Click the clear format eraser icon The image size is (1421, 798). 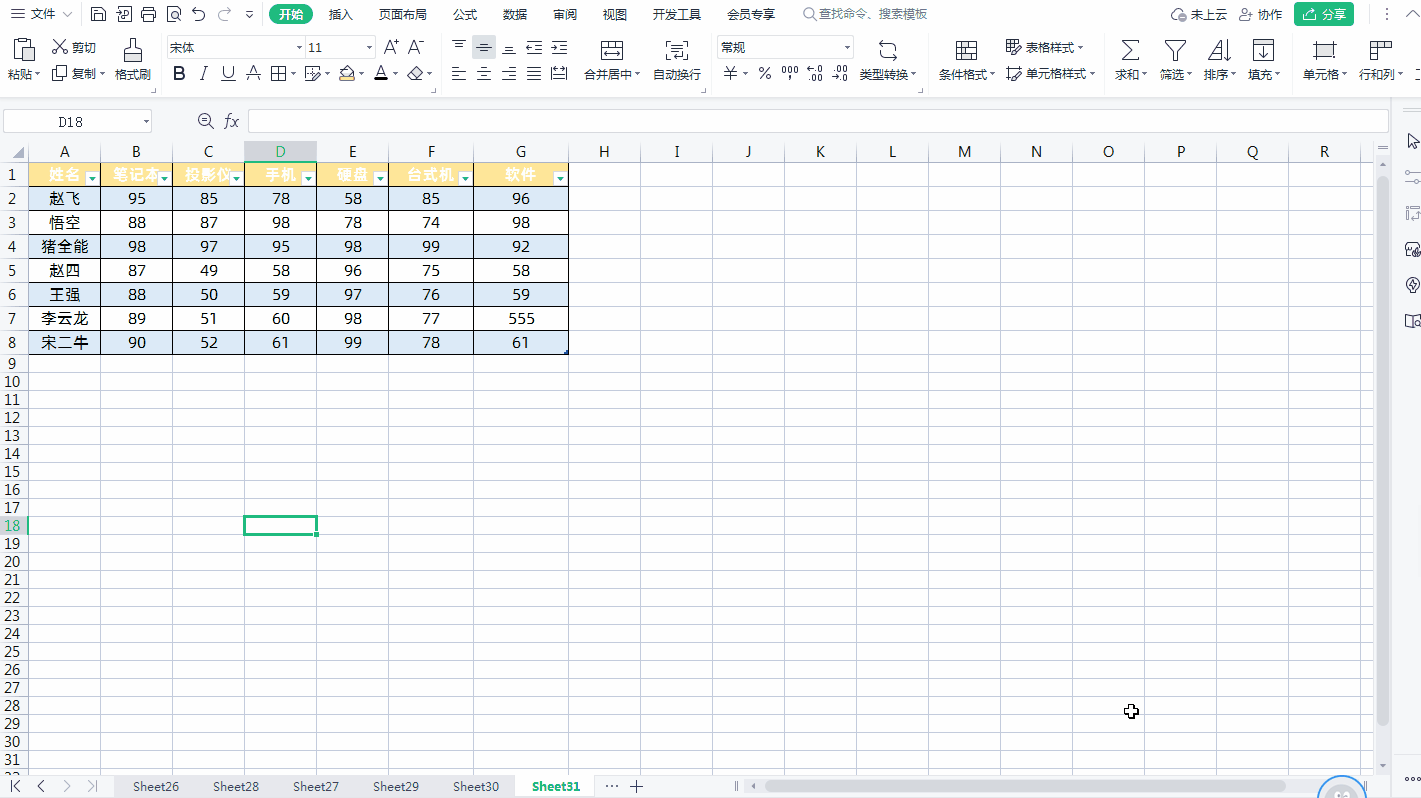coord(416,73)
